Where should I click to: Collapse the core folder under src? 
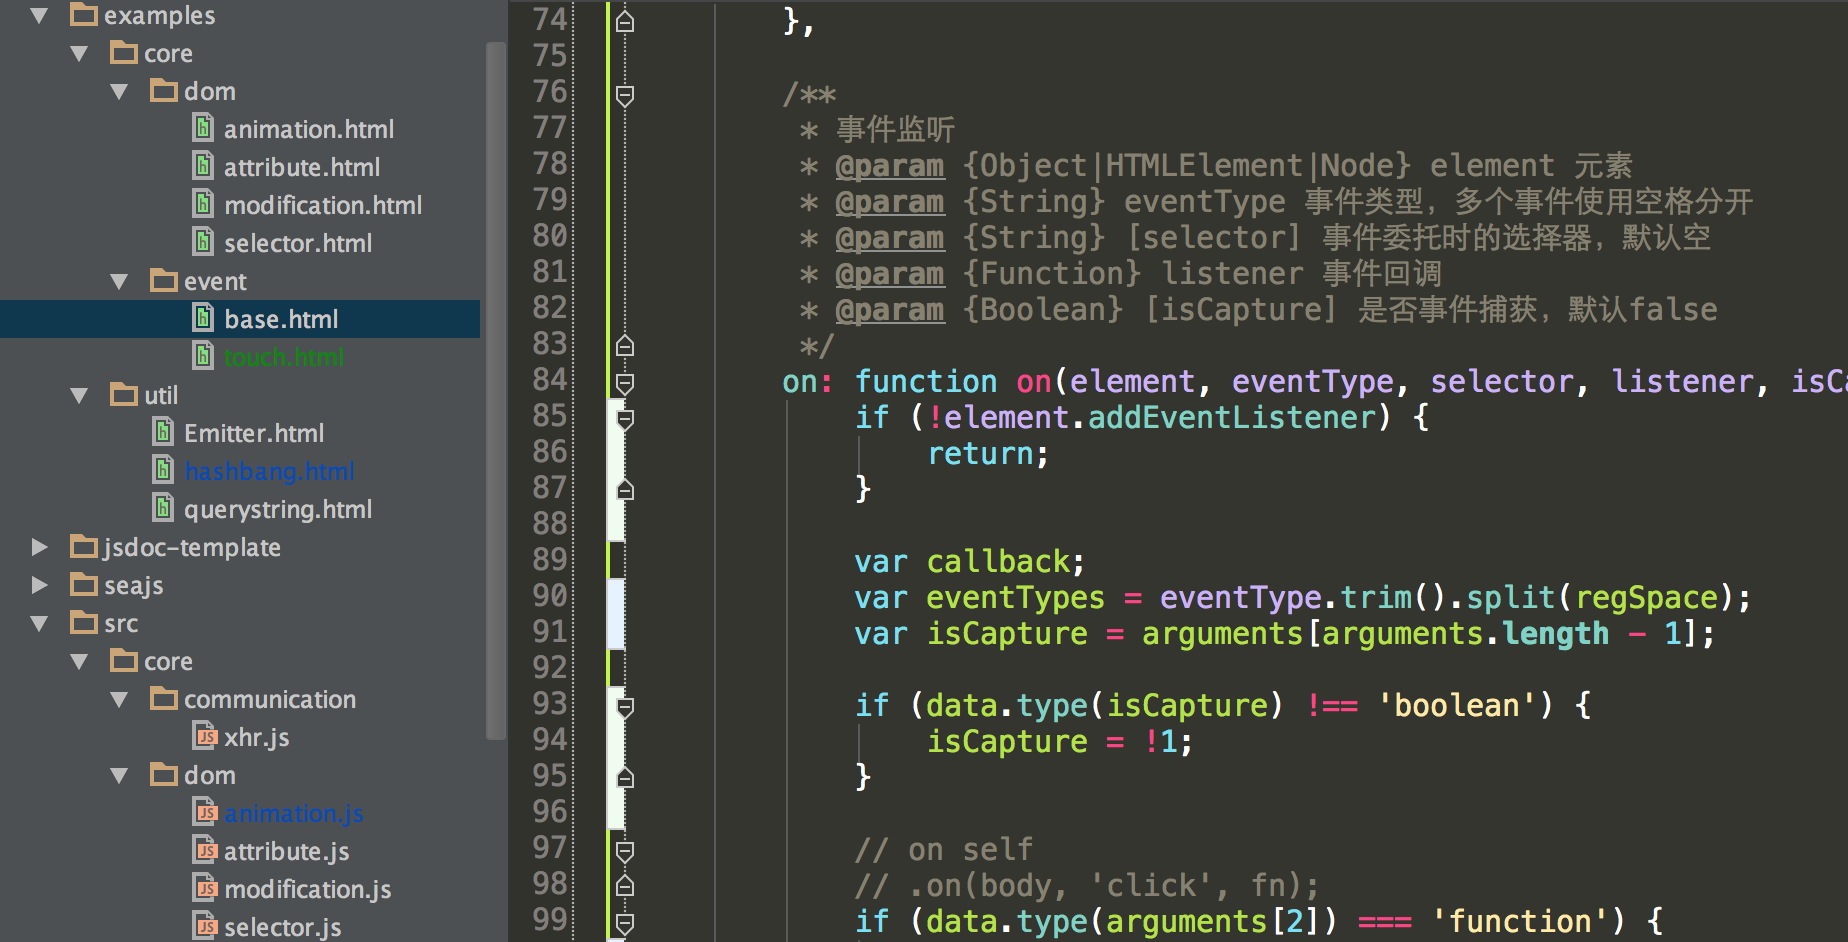point(79,661)
